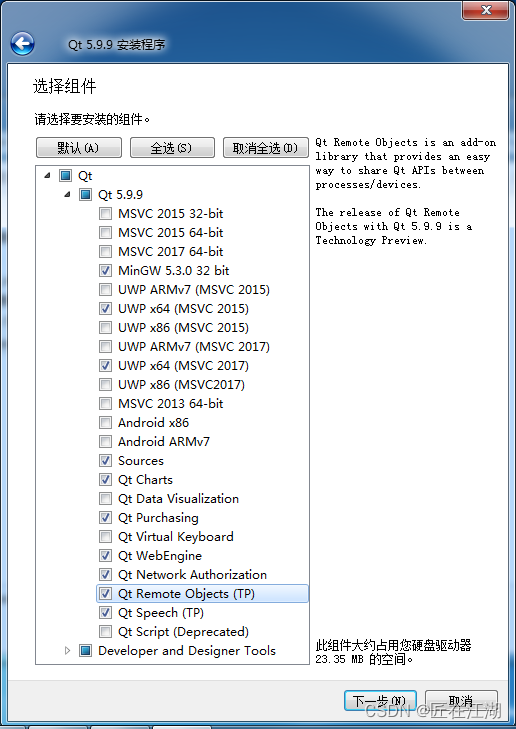
Task: Collapse the top-level Qt tree node
Action: pyautogui.click(x=47, y=175)
